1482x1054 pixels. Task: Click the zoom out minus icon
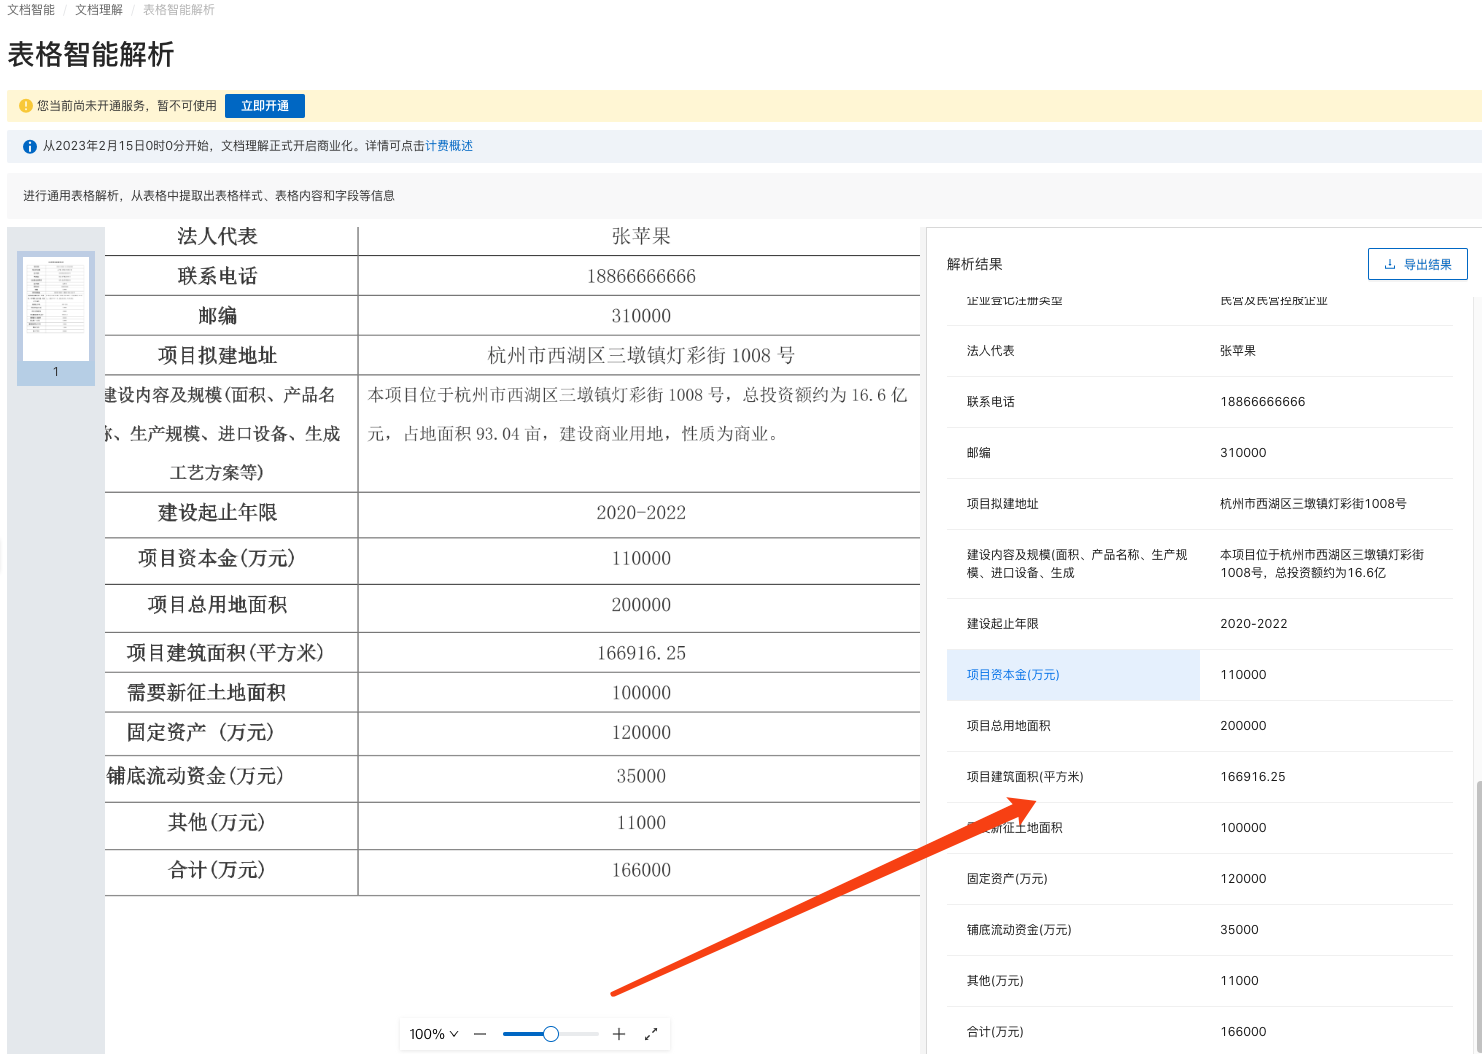tap(480, 1034)
